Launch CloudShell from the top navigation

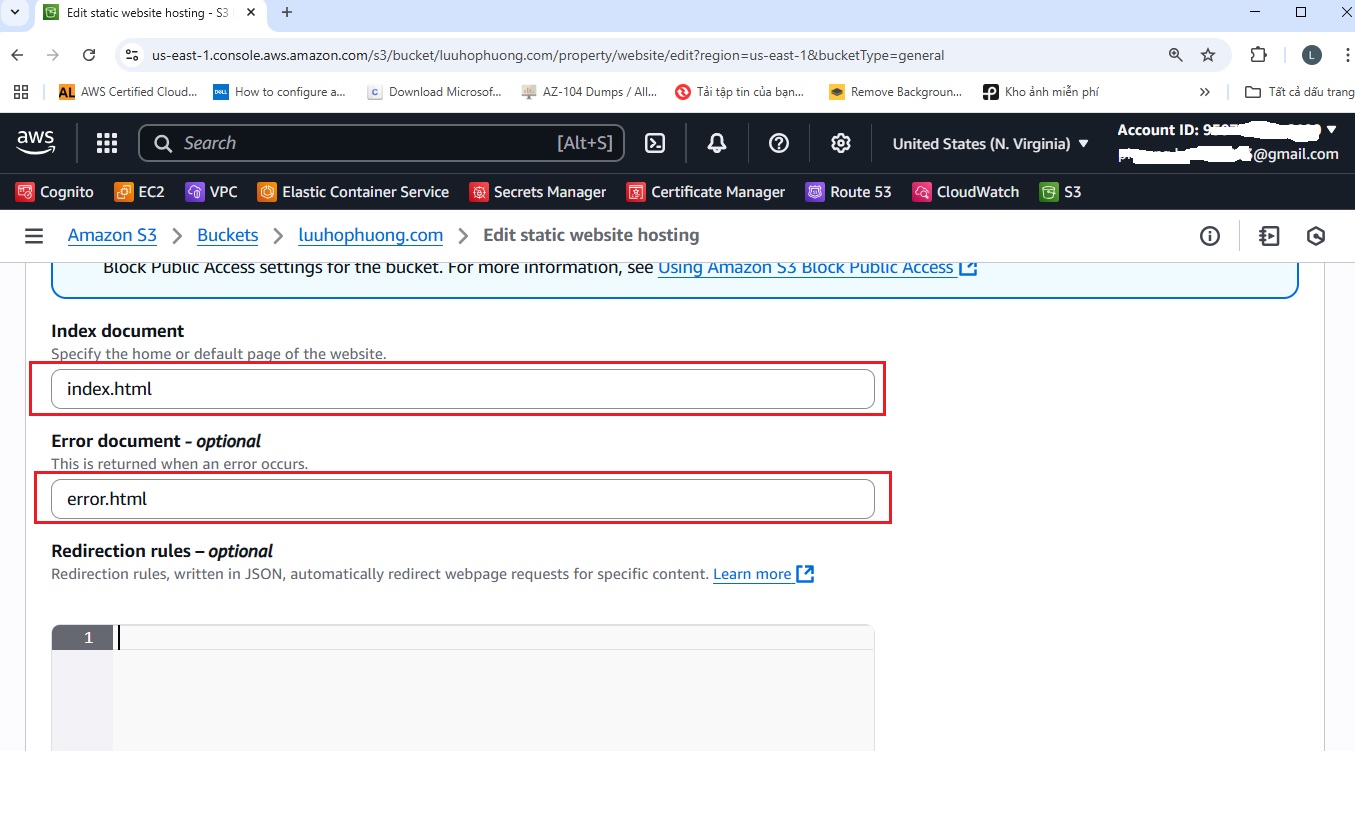[x=655, y=144]
